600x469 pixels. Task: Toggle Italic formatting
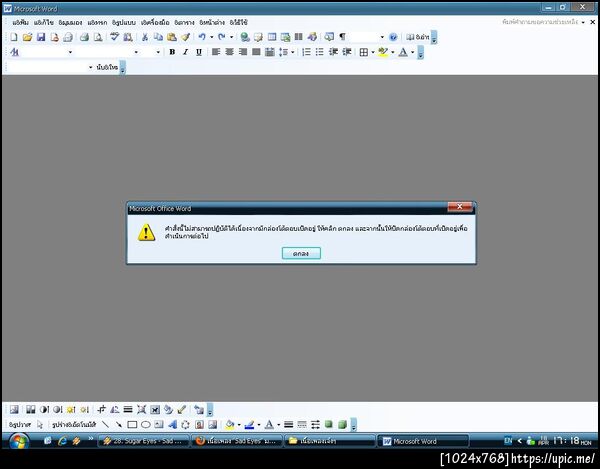[186, 52]
